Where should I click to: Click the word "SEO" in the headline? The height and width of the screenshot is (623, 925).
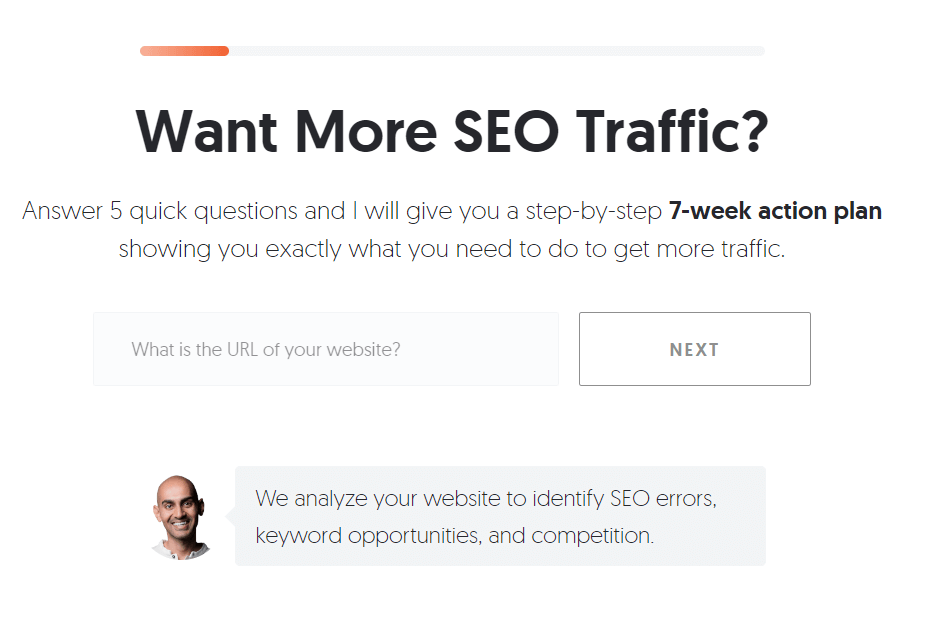[506, 132]
